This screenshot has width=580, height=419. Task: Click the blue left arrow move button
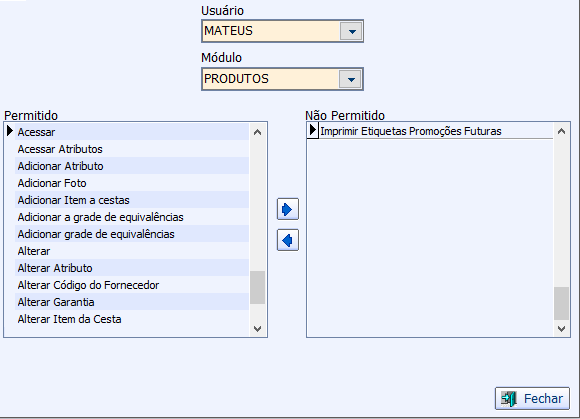point(288,240)
